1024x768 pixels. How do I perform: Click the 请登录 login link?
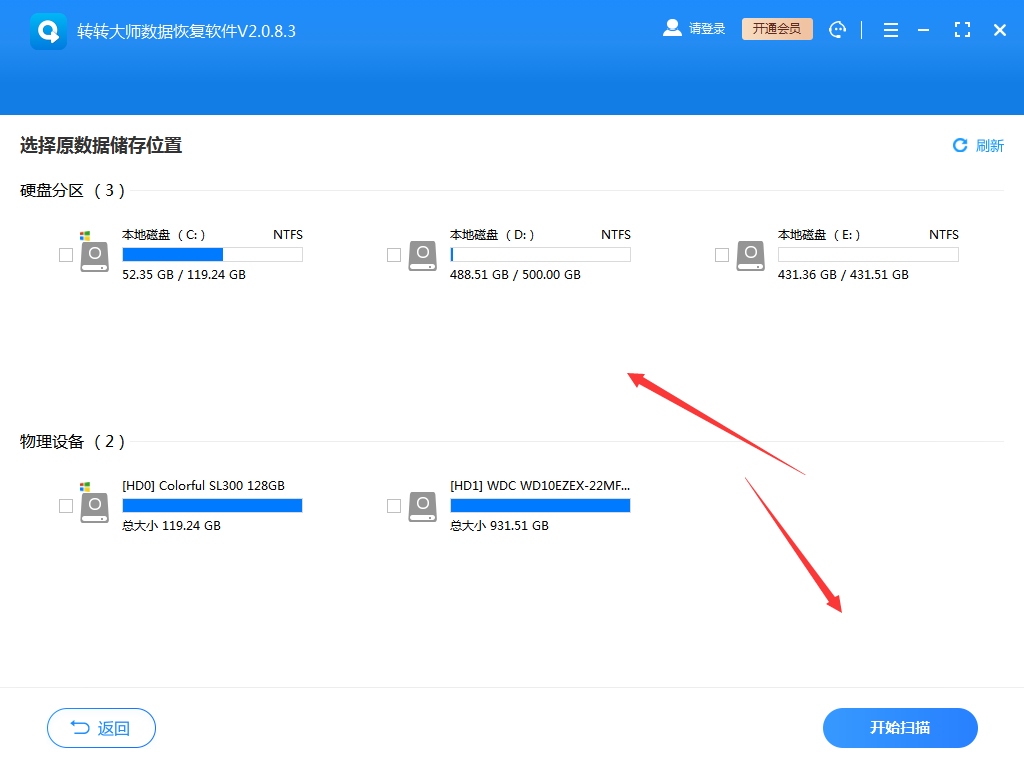click(706, 27)
